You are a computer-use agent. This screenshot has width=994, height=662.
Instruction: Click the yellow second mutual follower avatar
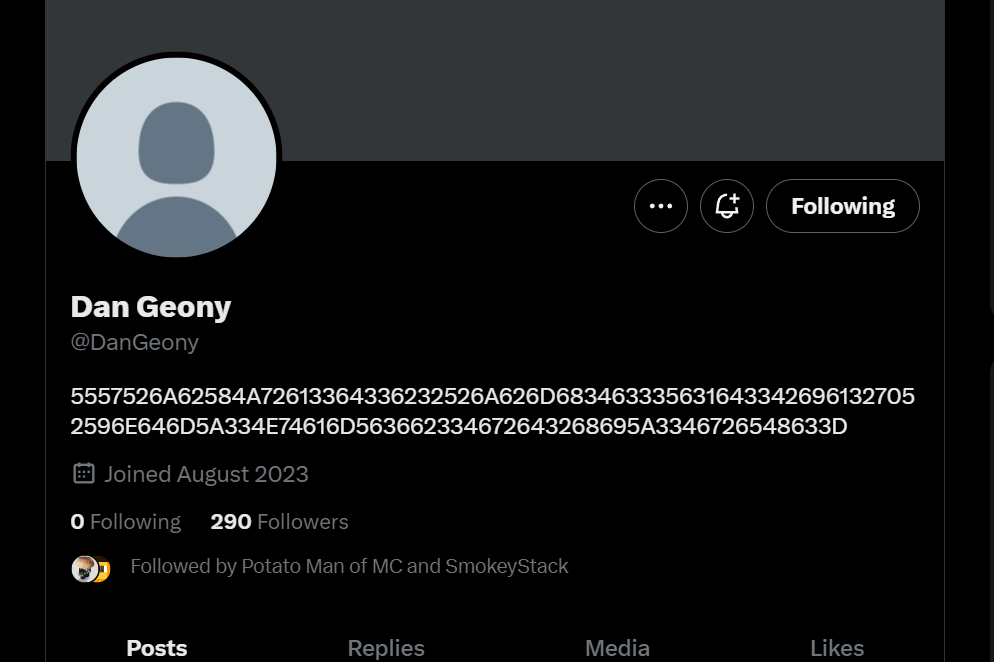[x=102, y=570]
